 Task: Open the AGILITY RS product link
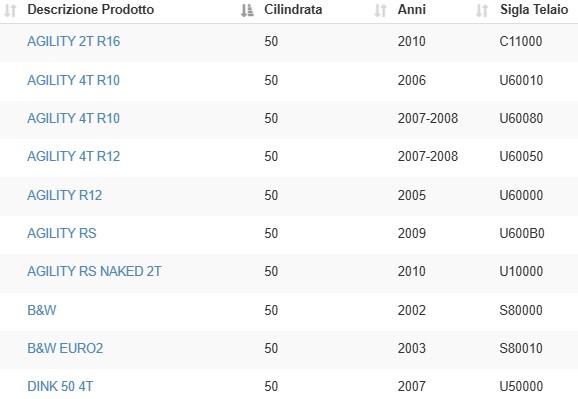(62, 233)
